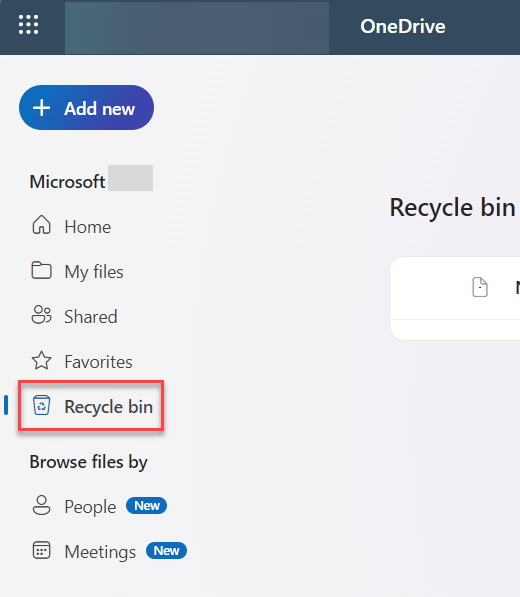Click the Shared people icon
This screenshot has height=597, width=520.
pyautogui.click(x=41, y=314)
